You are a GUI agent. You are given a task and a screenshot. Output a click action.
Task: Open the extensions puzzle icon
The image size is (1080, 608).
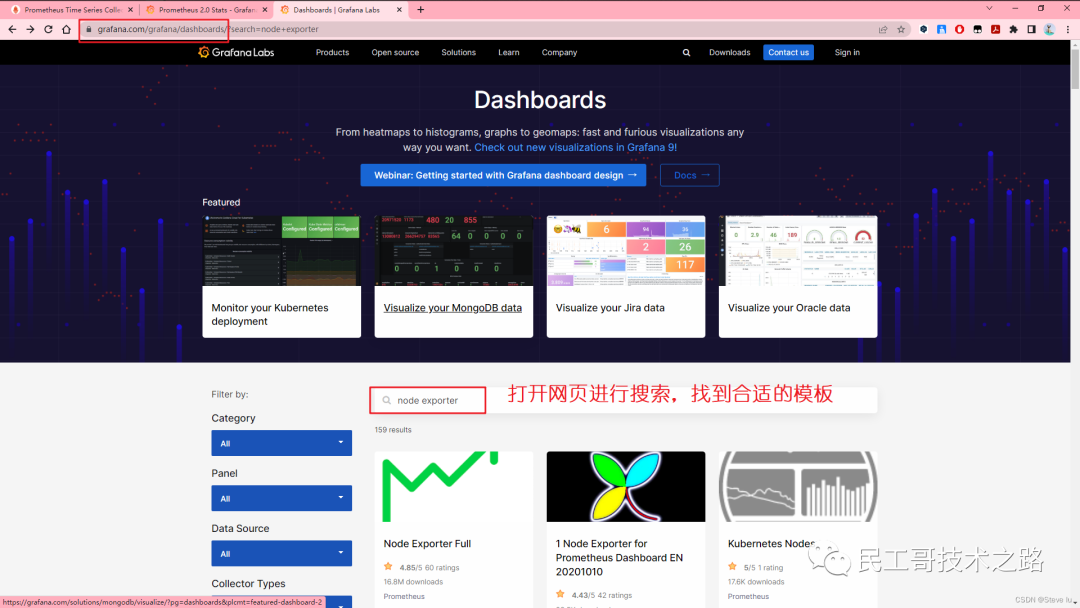[1013, 29]
